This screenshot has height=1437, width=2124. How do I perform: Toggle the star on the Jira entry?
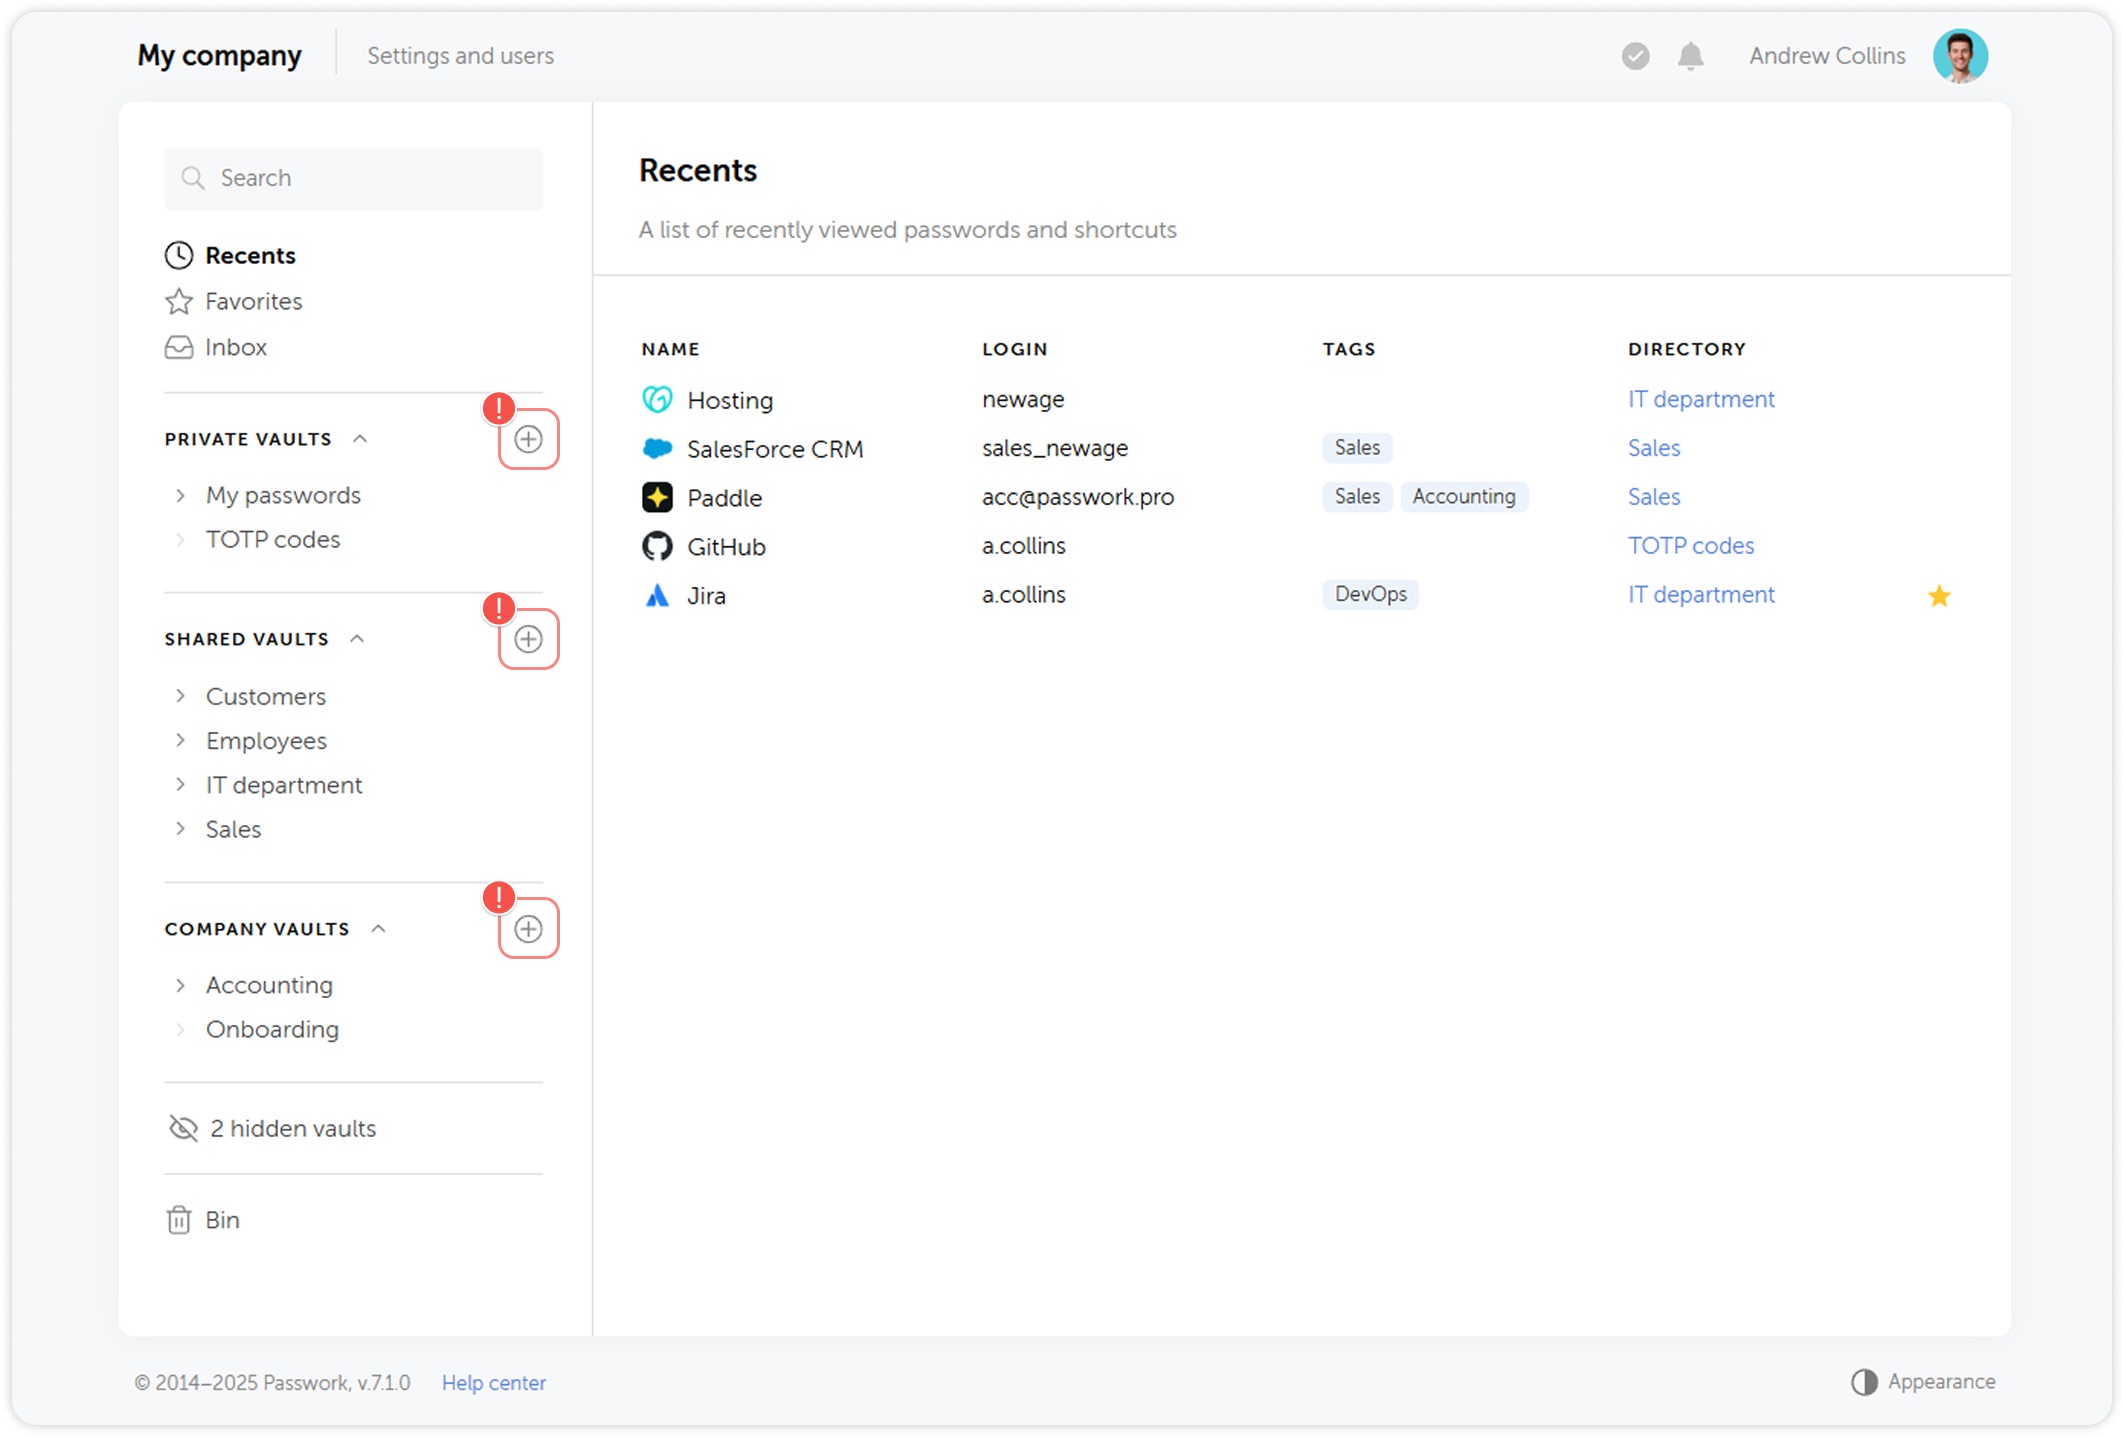point(1939,595)
